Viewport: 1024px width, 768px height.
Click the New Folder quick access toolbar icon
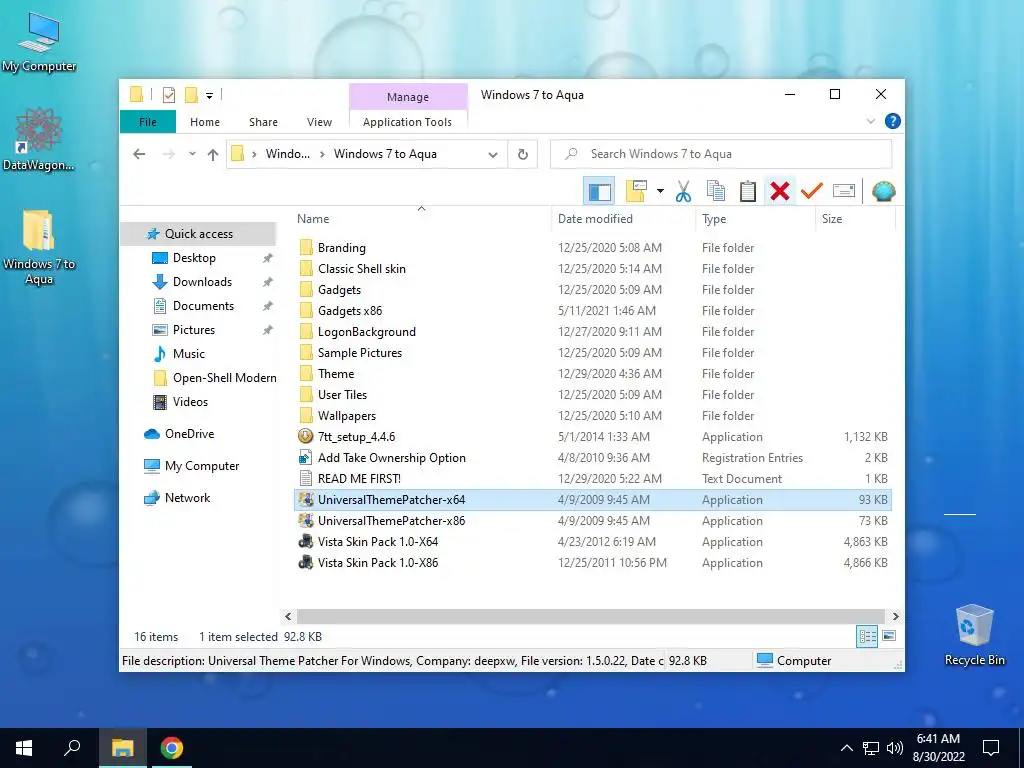[x=191, y=95]
